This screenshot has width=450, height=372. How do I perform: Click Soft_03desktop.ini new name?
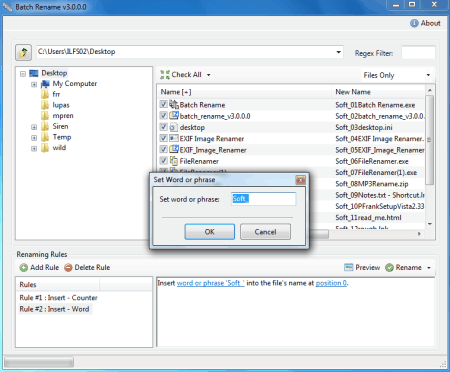pos(364,128)
